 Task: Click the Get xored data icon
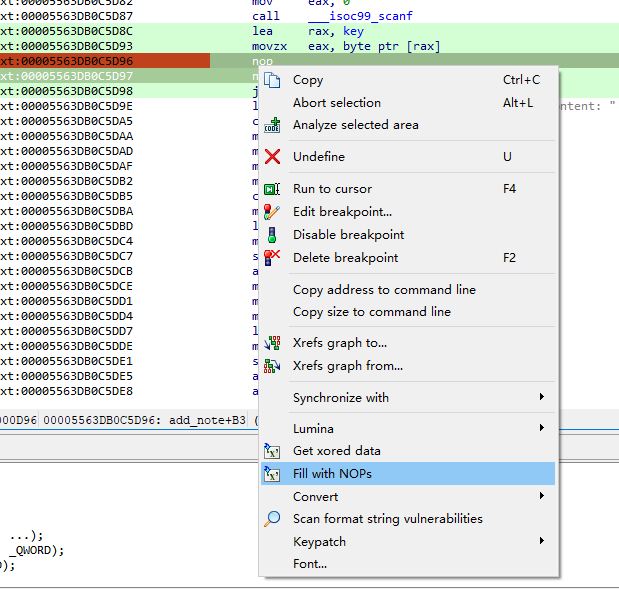click(272, 451)
